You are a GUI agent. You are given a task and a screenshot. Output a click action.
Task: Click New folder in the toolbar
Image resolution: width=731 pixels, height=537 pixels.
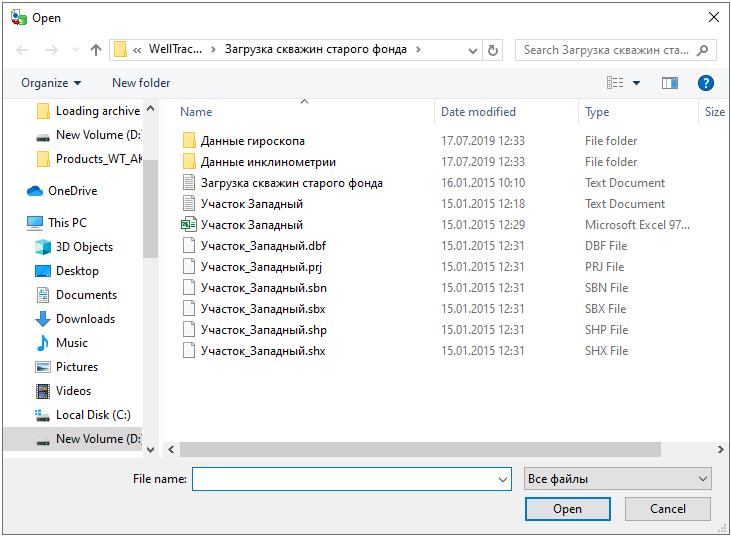click(x=141, y=83)
